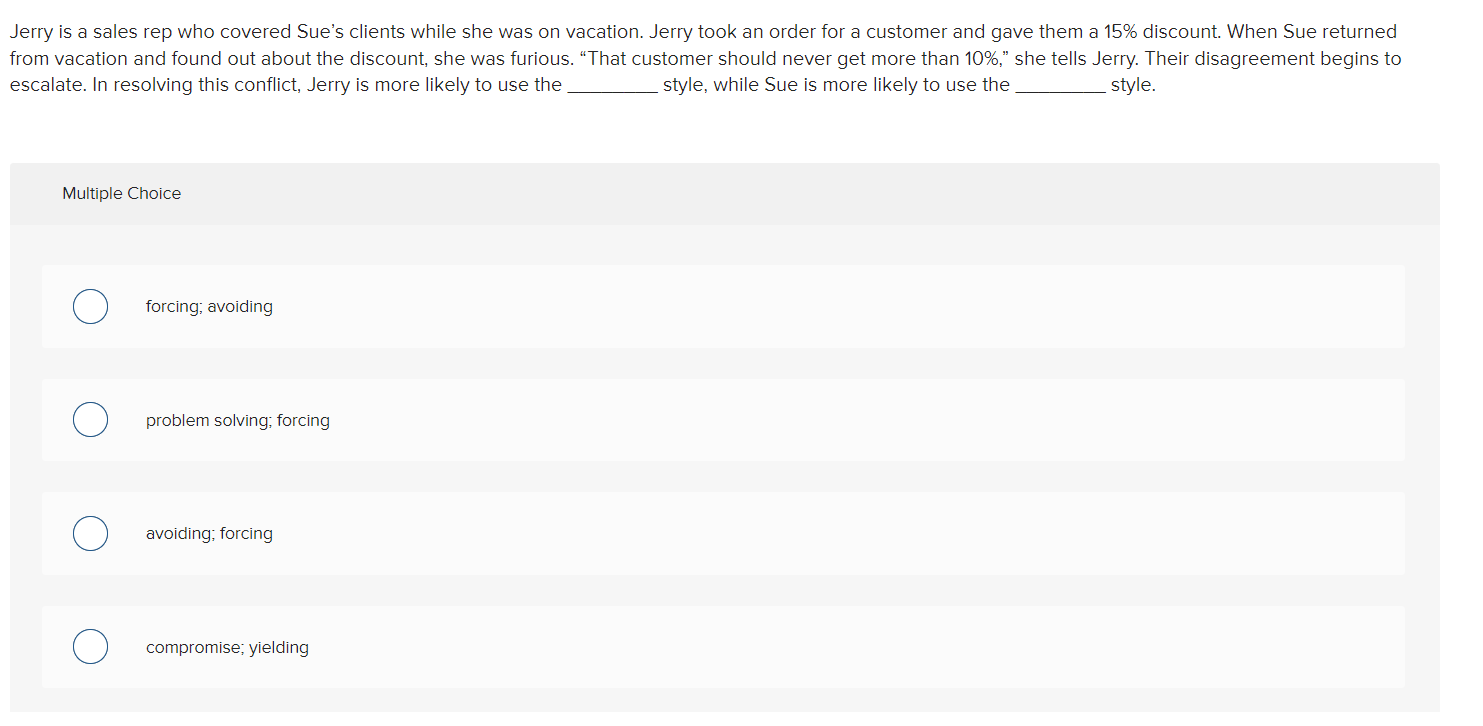Click the 'avoiding; forcing' answer label
The width and height of the screenshot is (1483, 726).
[x=209, y=534]
